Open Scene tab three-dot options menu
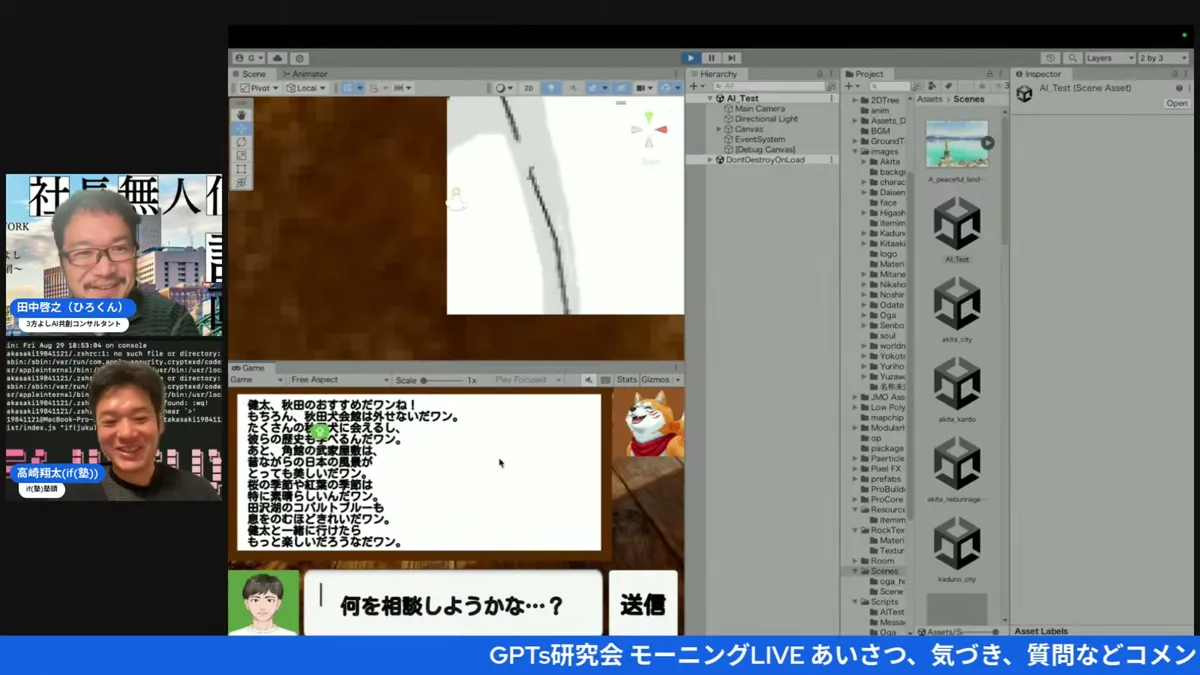This screenshot has height=675, width=1200. tap(676, 74)
